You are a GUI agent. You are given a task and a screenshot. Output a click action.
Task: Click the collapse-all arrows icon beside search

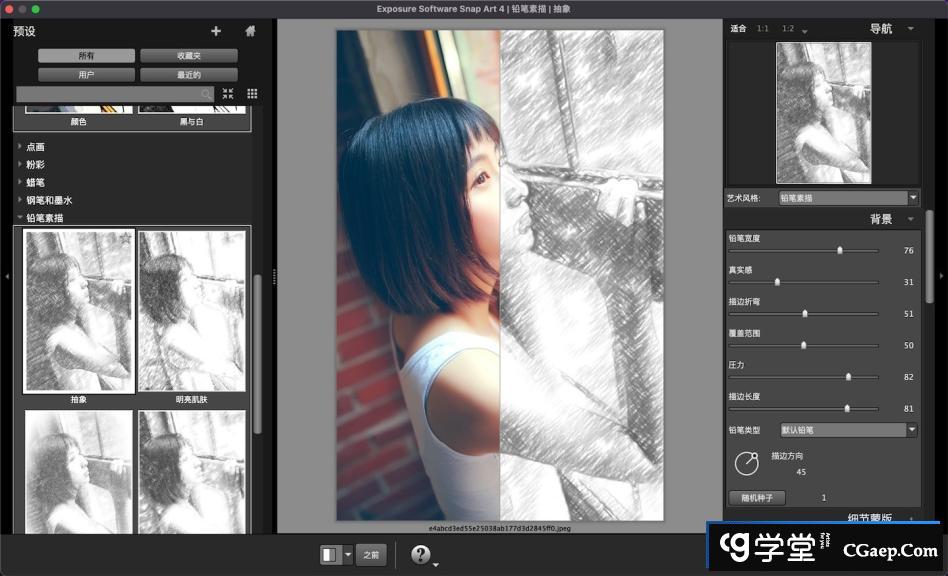[228, 94]
